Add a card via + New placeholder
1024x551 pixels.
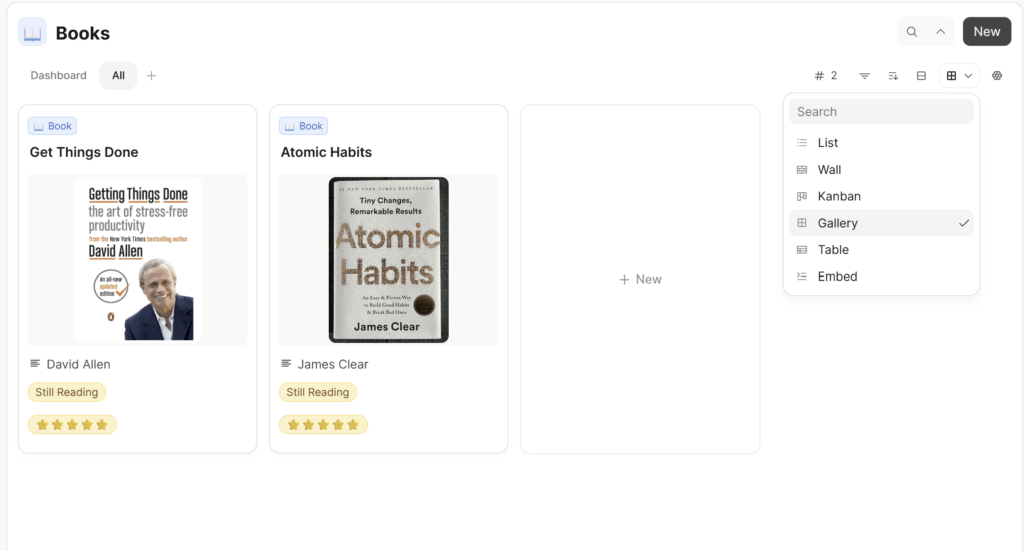click(640, 279)
